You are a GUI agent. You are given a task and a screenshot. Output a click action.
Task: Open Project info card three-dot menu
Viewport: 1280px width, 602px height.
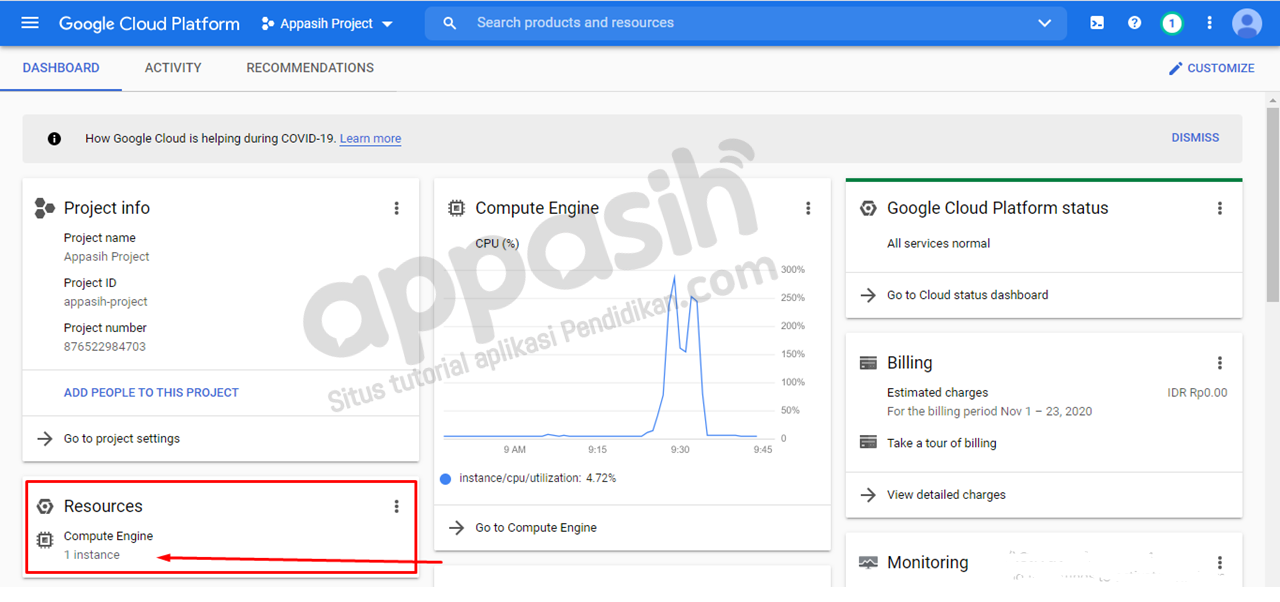396,208
